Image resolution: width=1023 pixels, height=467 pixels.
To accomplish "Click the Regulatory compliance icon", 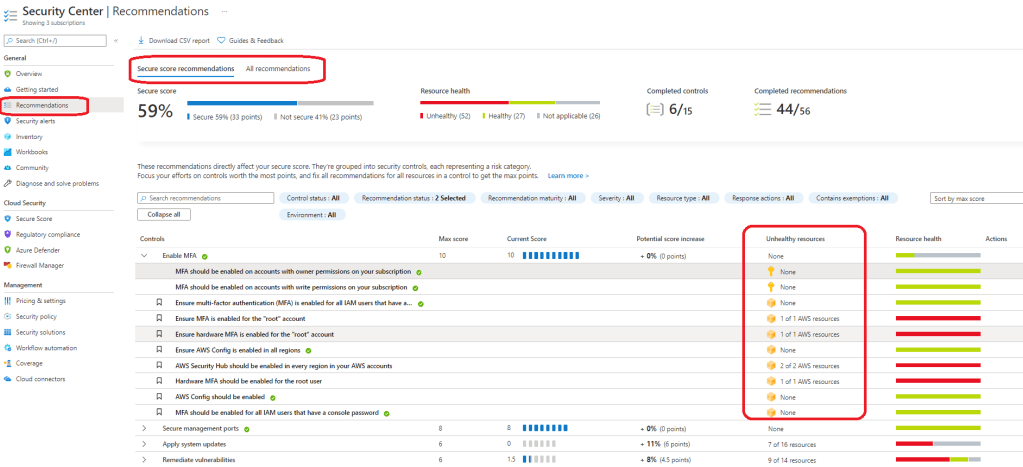I will 8,233.
